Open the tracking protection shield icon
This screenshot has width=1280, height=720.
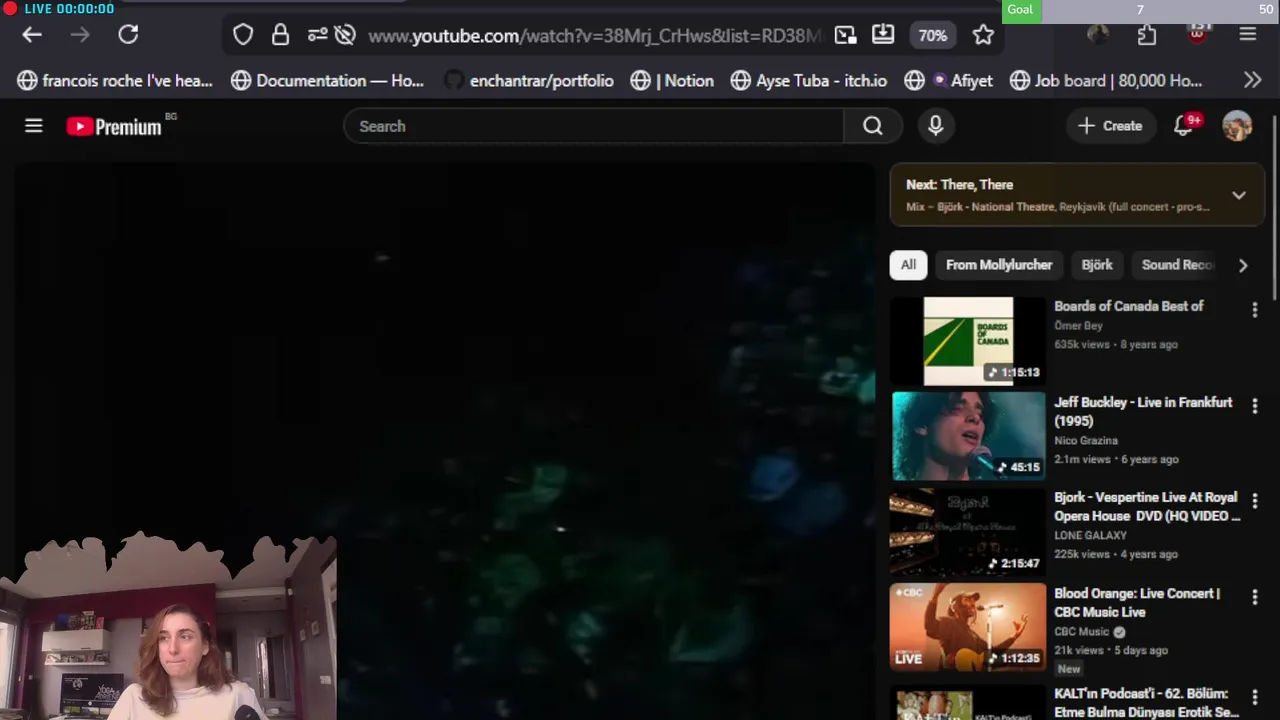[x=243, y=35]
